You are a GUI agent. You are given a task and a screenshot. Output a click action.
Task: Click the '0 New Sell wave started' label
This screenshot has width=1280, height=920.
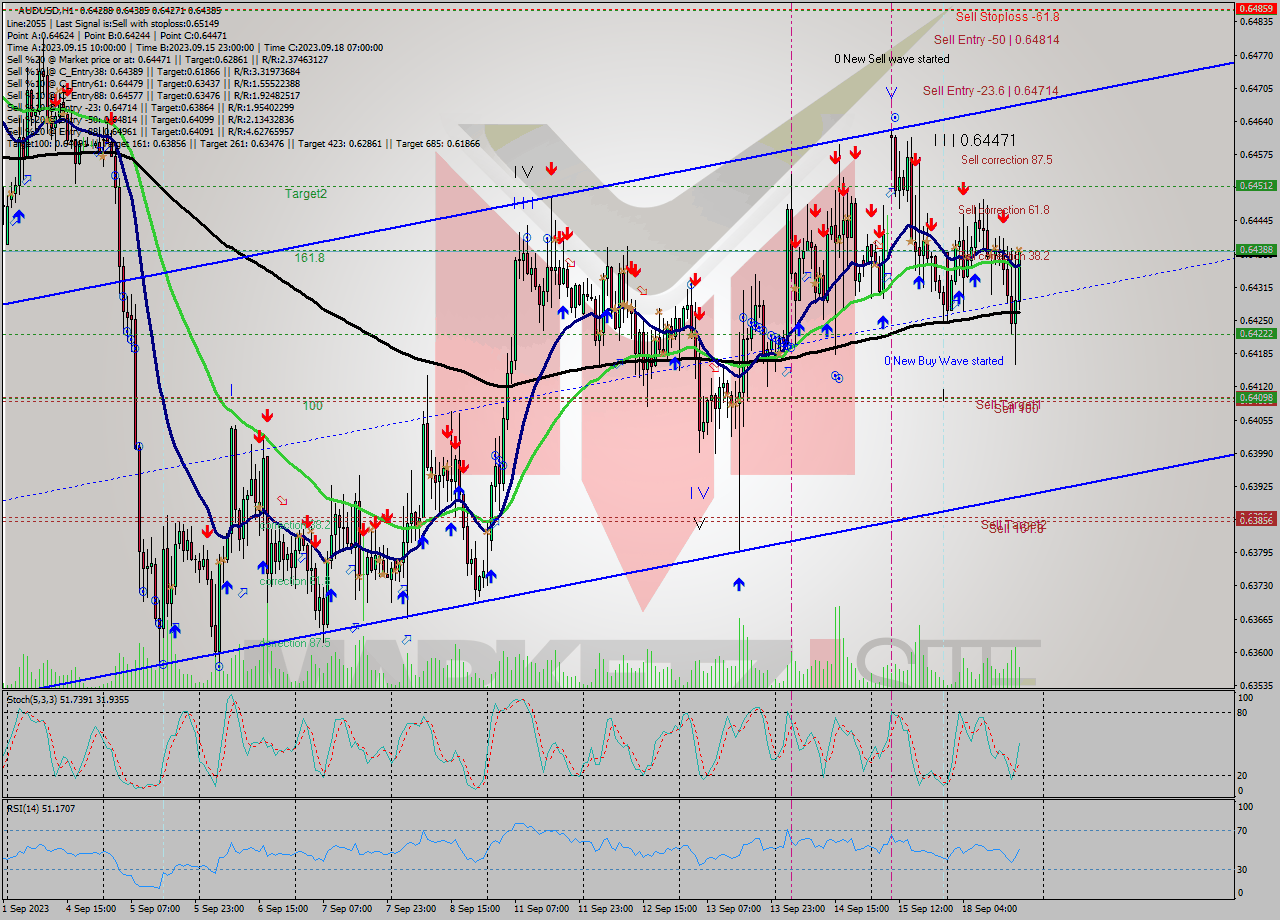point(890,59)
